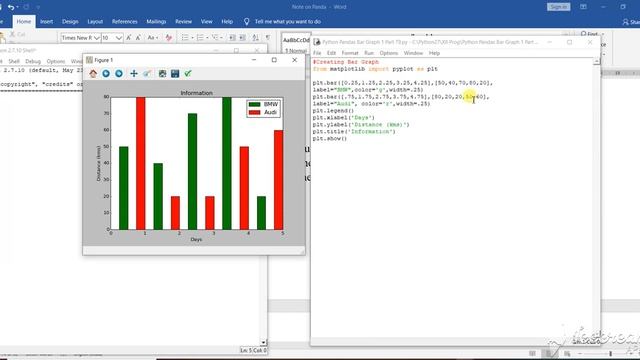Click the Increase Indent icon
The image size is (640, 360).
(242, 38)
